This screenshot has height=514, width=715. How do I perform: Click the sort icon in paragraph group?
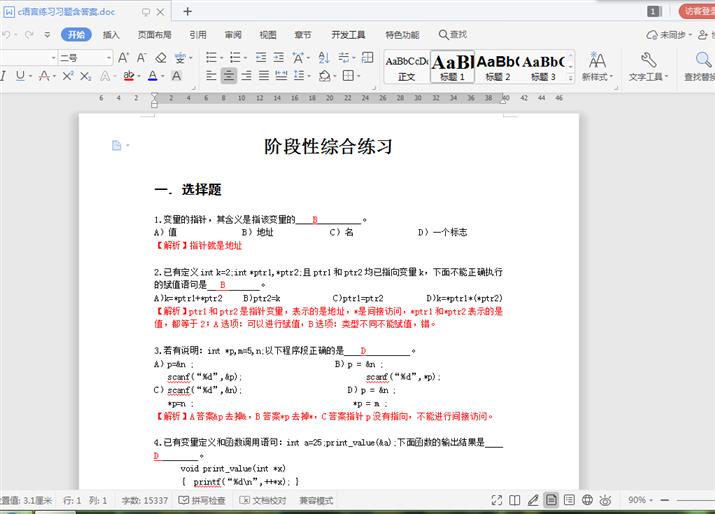point(324,58)
